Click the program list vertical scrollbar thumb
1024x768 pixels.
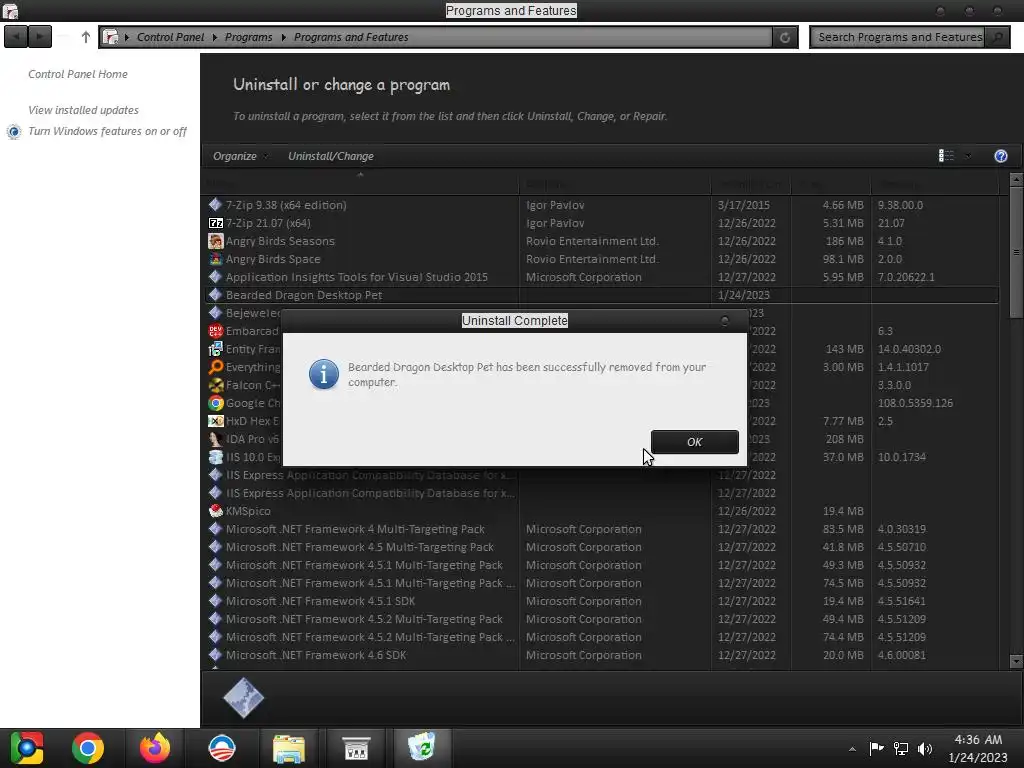(1016, 251)
